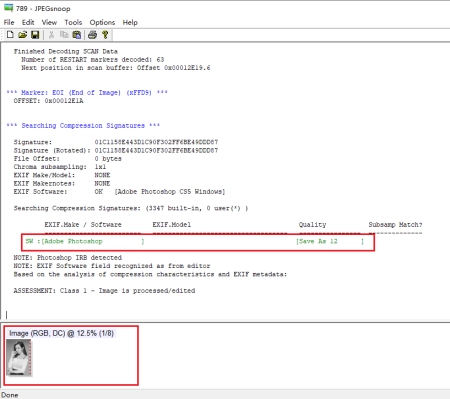Image resolution: width=450 pixels, height=399 pixels.
Task: Click the 'EXIF Software:' line
Action: pos(119,192)
